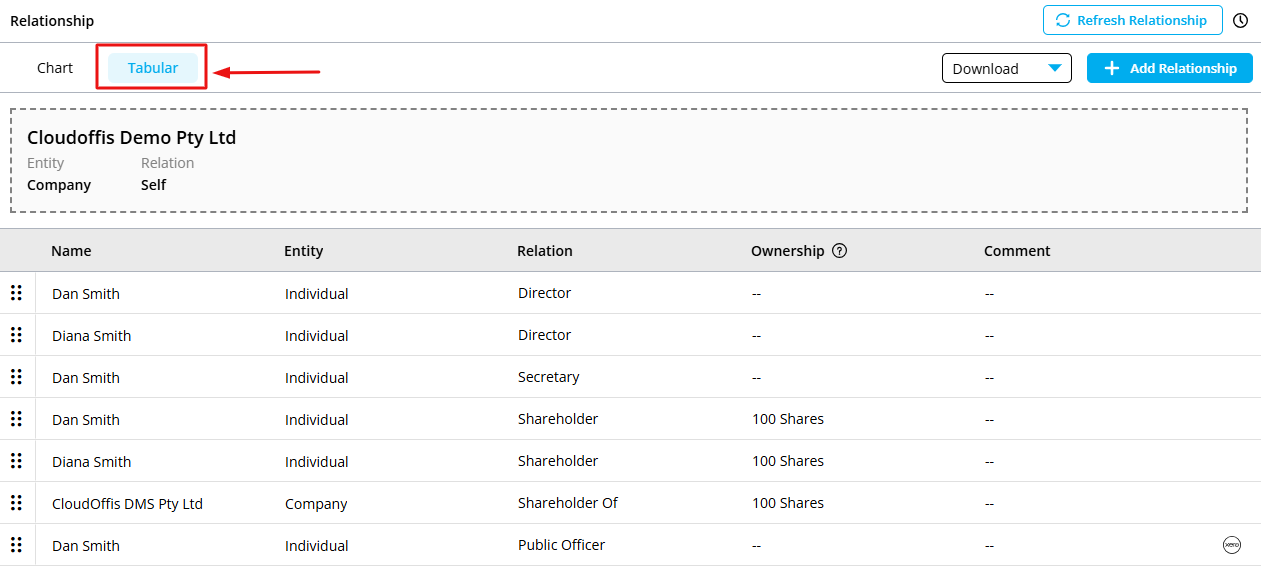
Task: Open the Download dropdown
Action: click(x=1006, y=68)
